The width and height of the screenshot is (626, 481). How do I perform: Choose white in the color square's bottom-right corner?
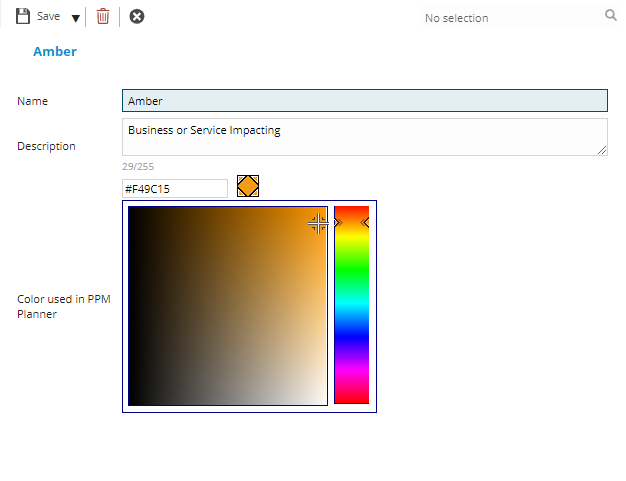point(324,402)
